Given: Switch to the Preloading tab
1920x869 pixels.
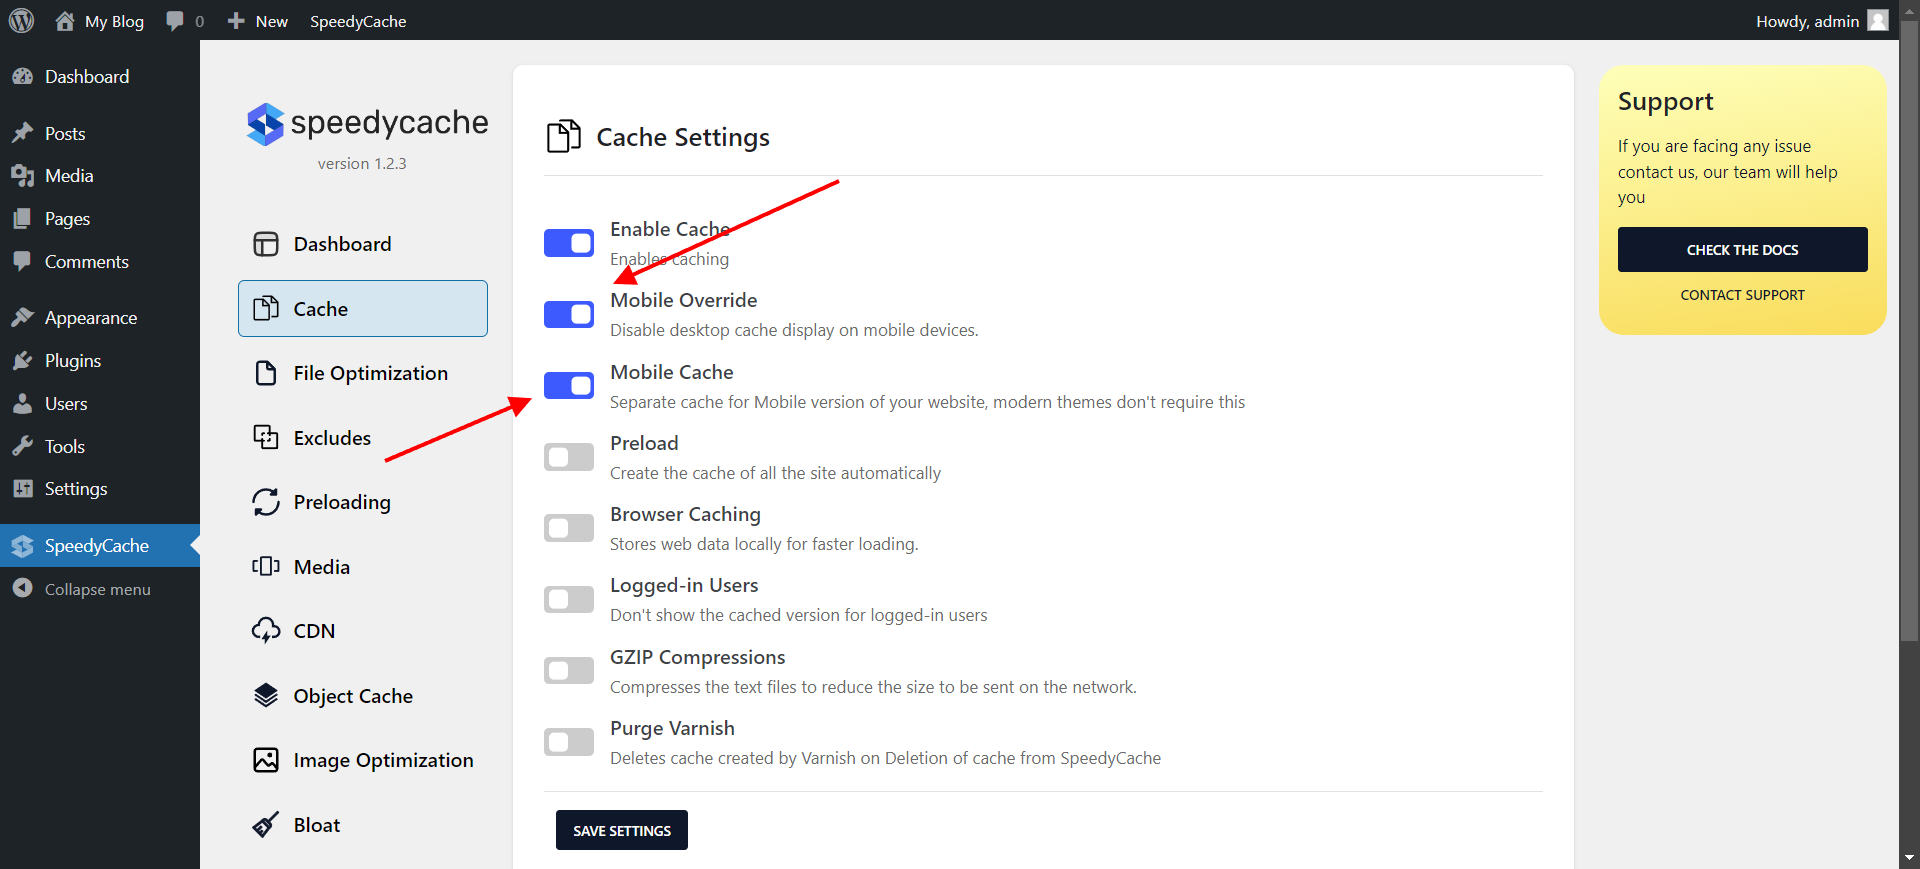Looking at the screenshot, I should click(363, 502).
